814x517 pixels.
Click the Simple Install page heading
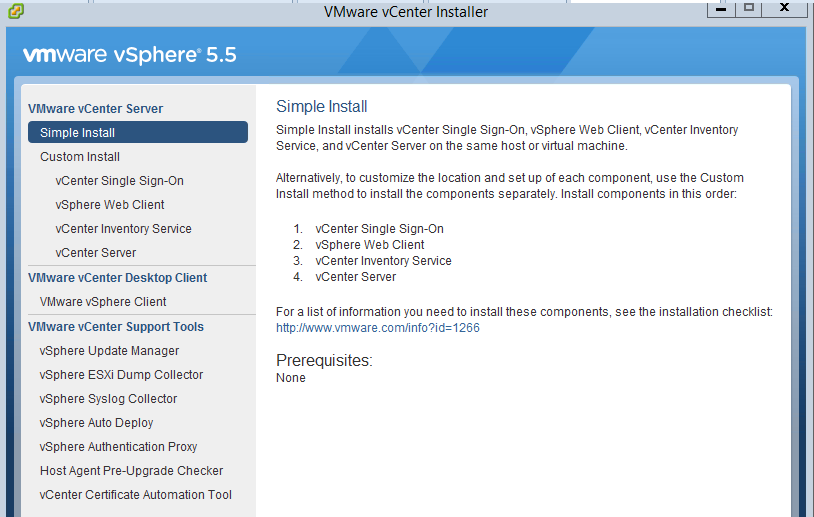pos(321,106)
